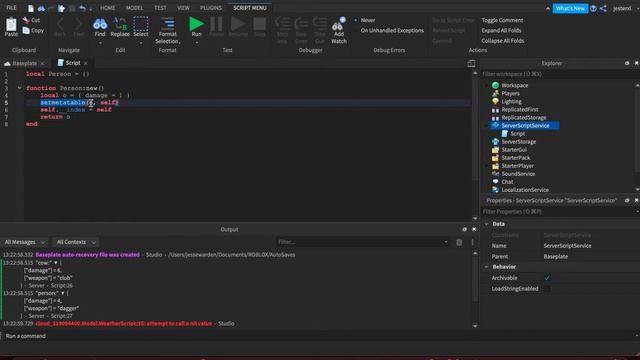Click the Cut scissors icon

(x=26, y=19)
